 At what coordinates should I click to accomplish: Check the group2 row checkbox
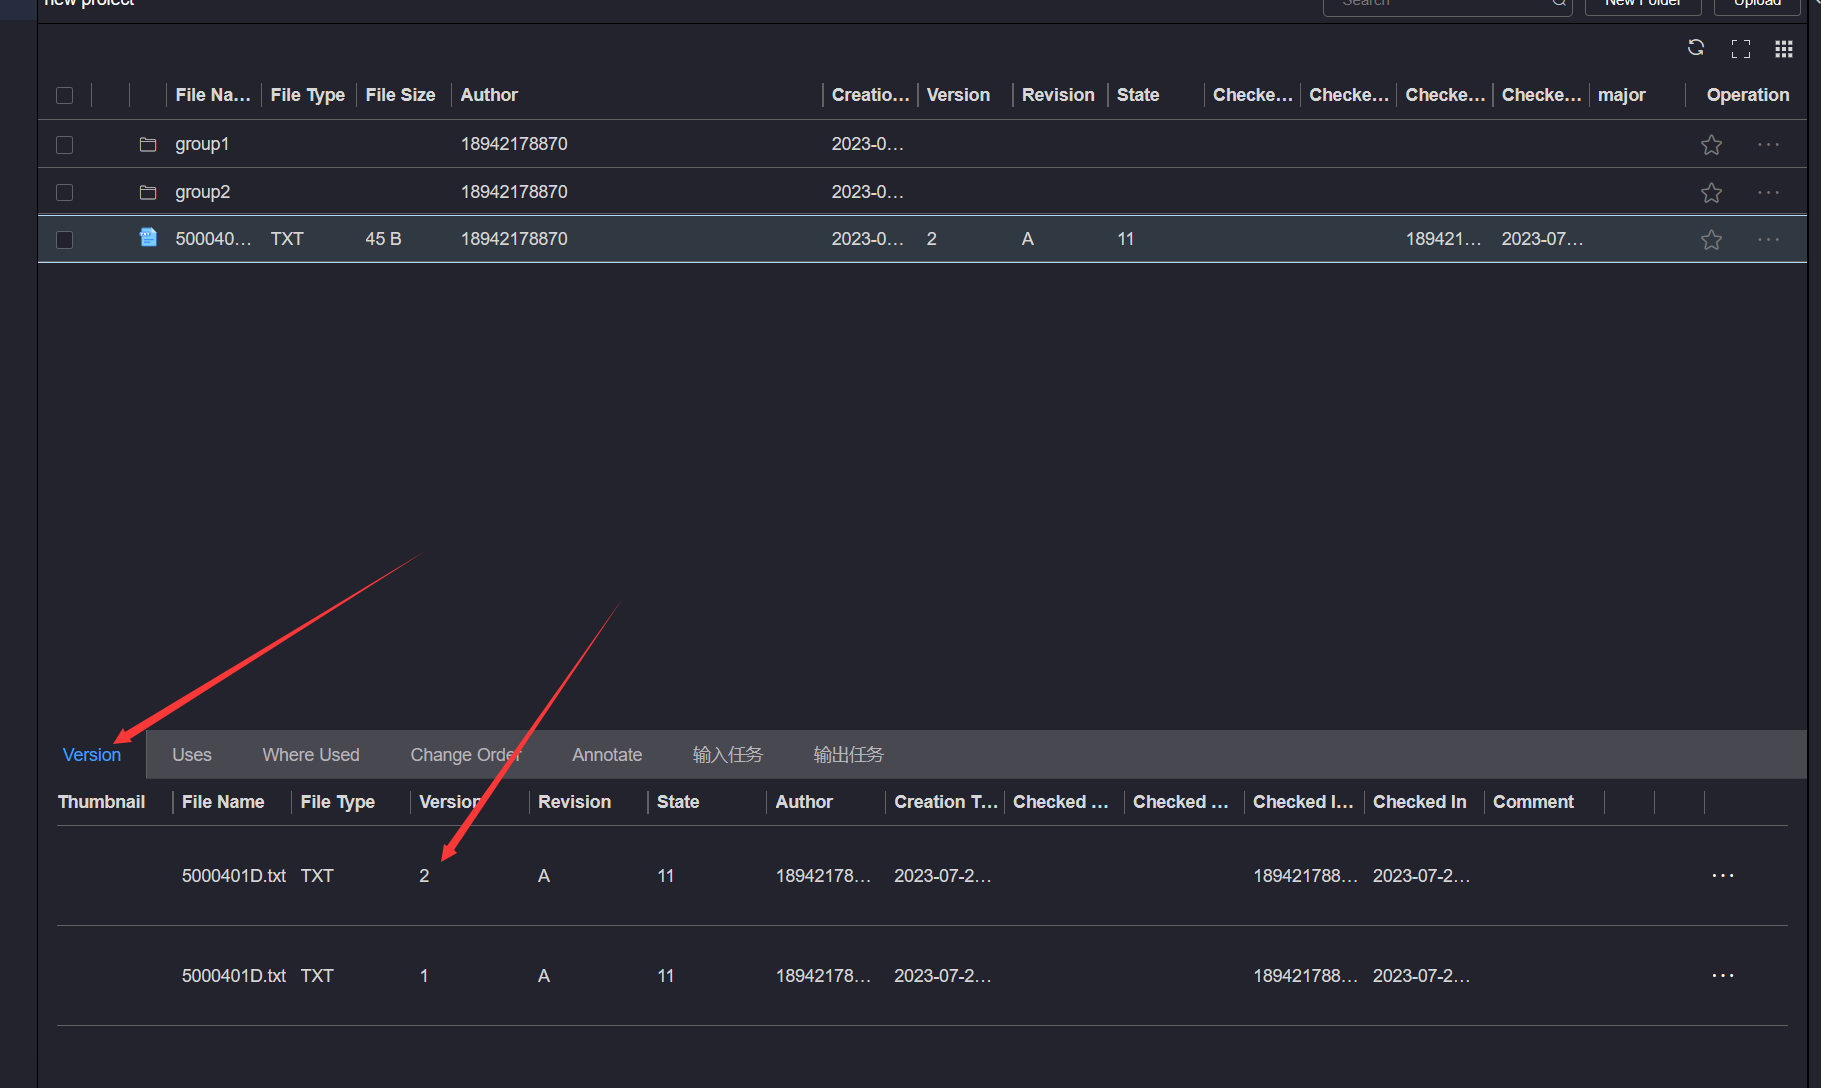65,192
